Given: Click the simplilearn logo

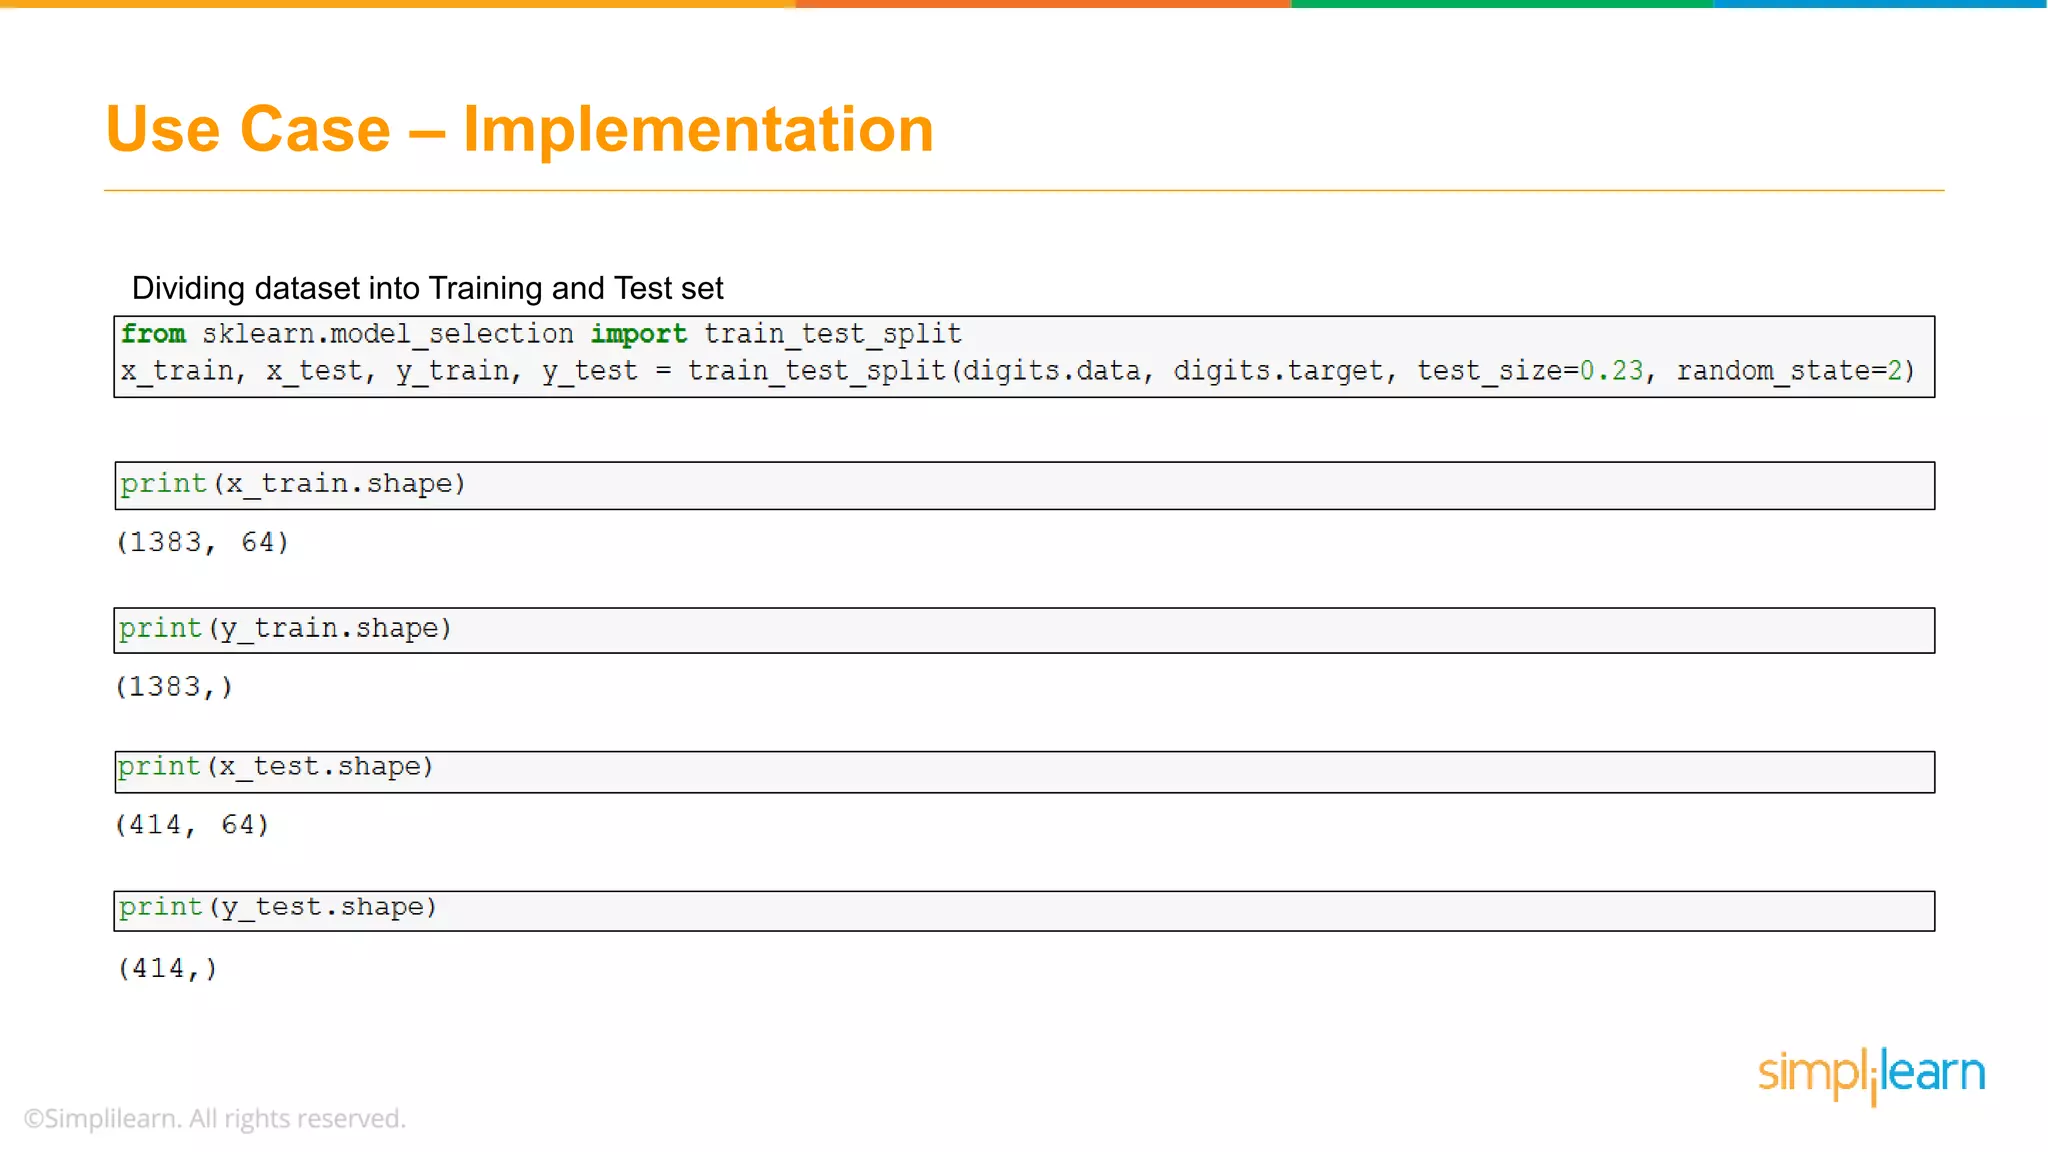Looking at the screenshot, I should pyautogui.click(x=1871, y=1075).
